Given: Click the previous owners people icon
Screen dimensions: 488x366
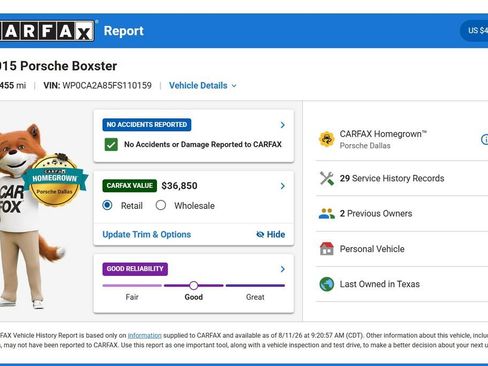Looking at the screenshot, I should [327, 214].
